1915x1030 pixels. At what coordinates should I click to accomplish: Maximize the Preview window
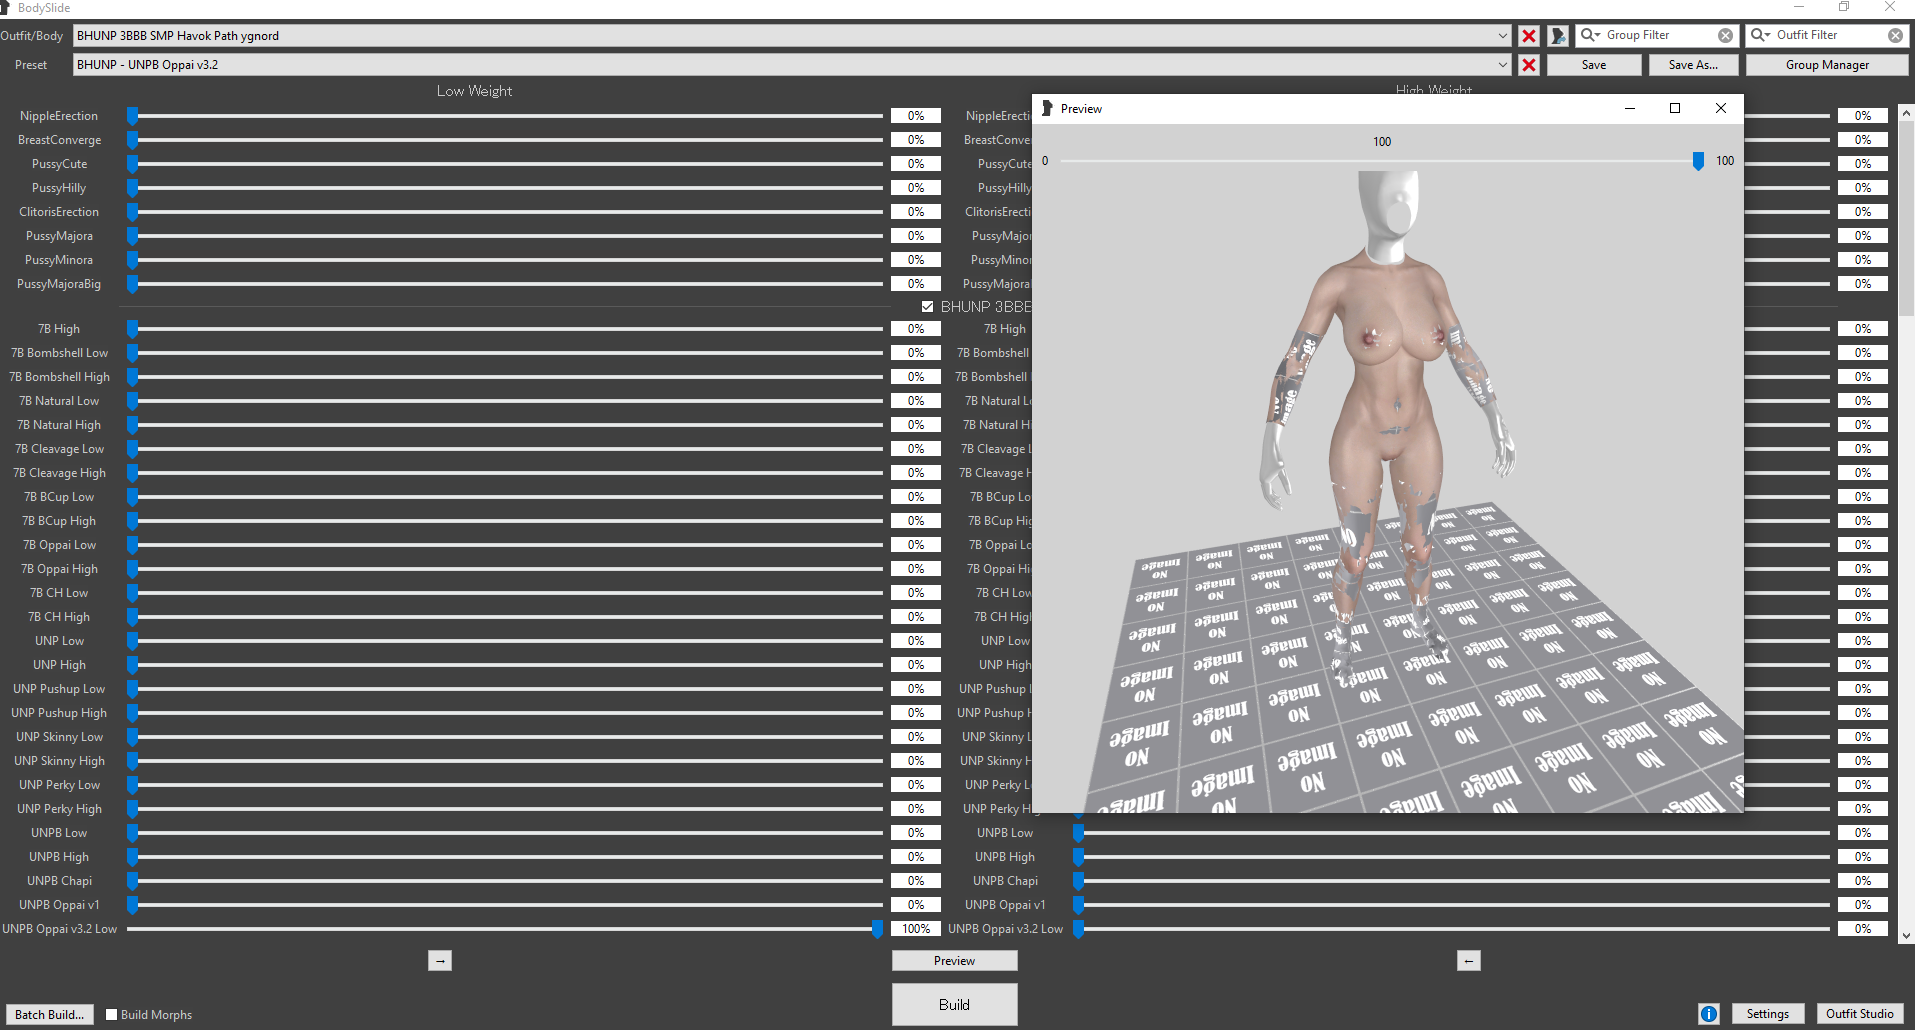click(x=1675, y=108)
